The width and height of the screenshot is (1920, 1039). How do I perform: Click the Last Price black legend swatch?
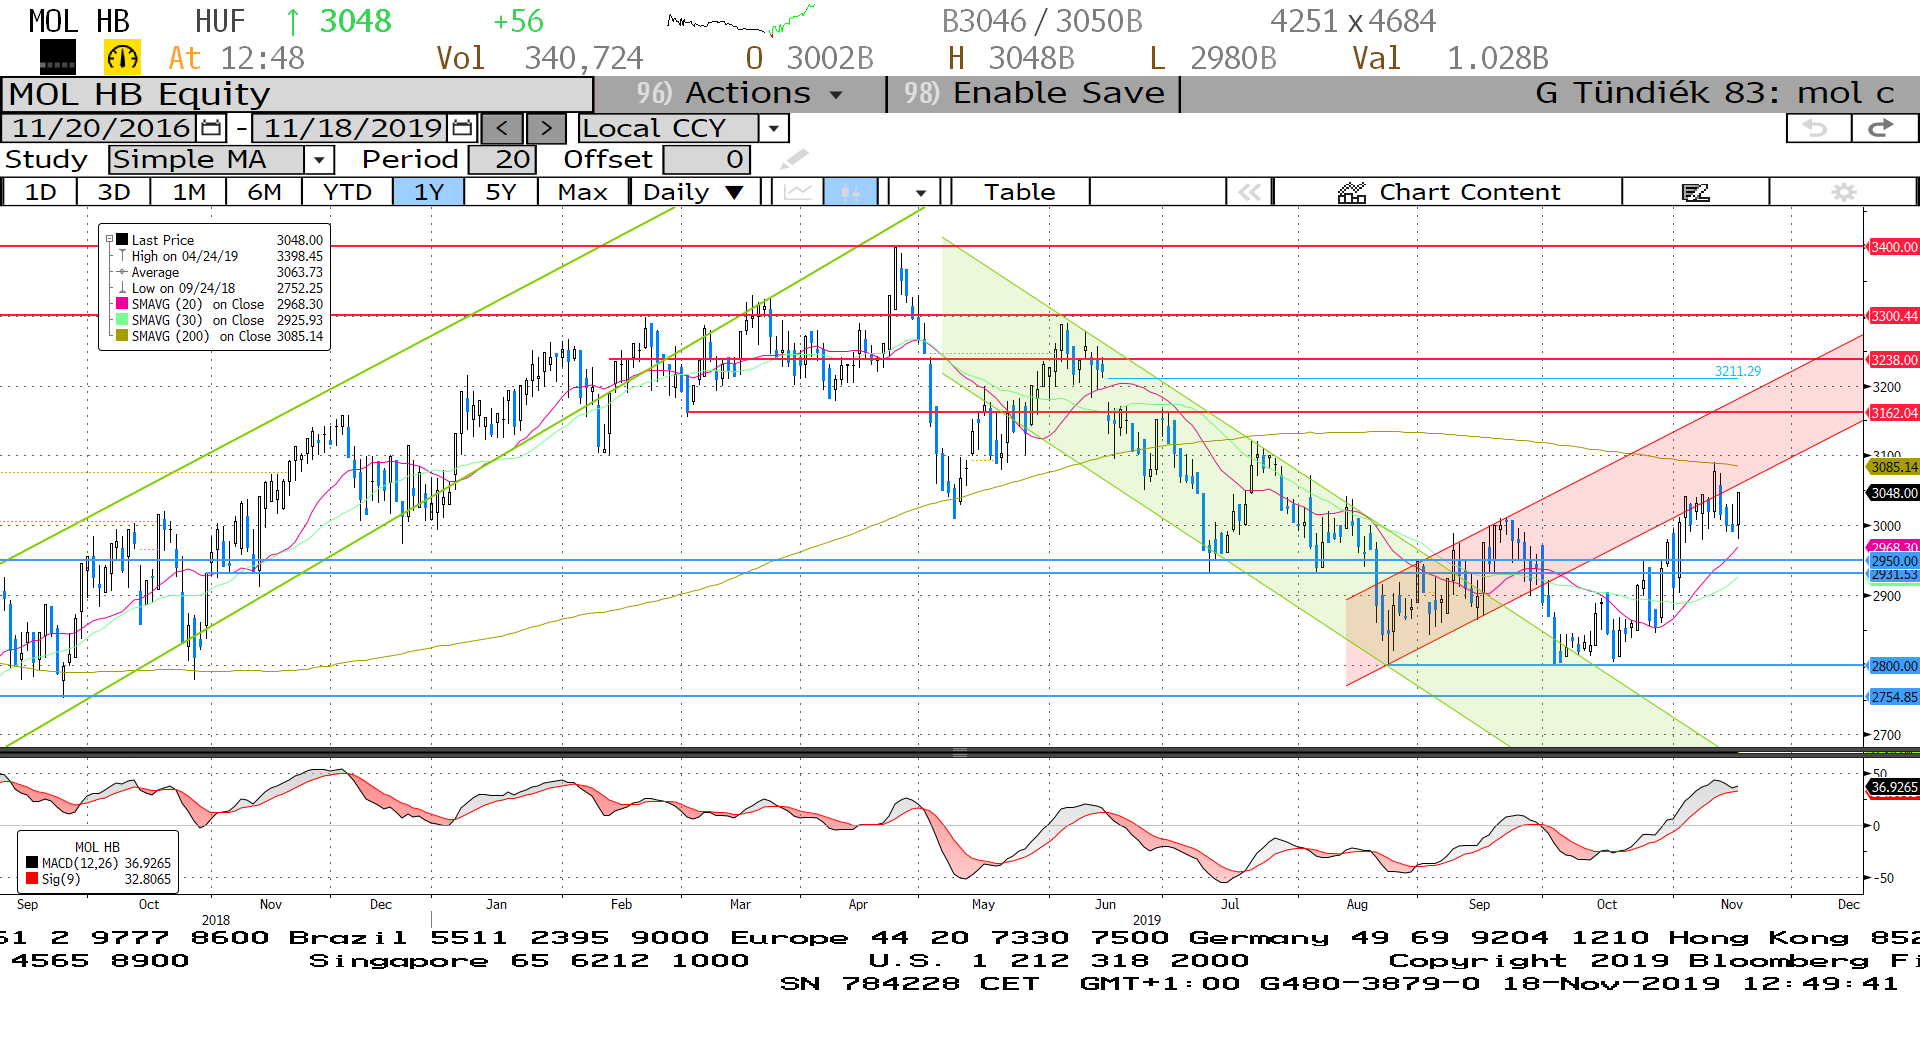click(x=122, y=240)
